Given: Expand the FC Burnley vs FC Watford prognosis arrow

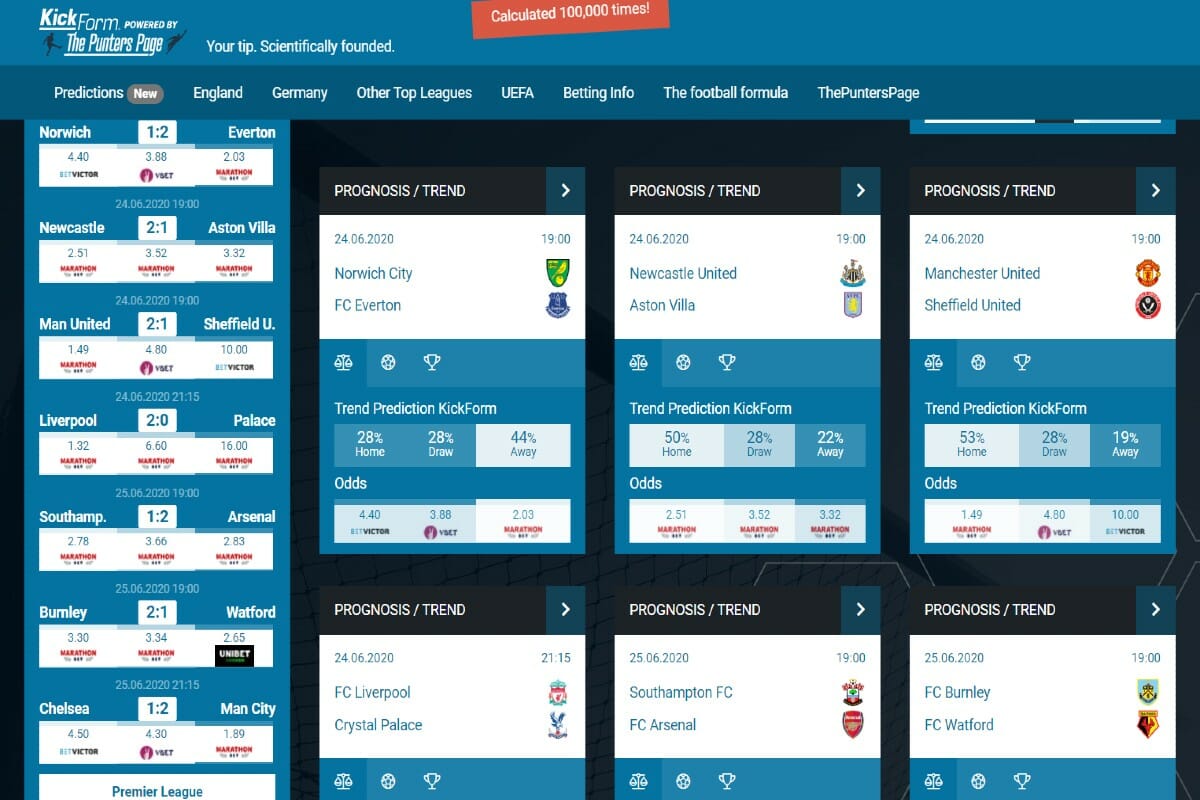Looking at the screenshot, I should (1155, 609).
